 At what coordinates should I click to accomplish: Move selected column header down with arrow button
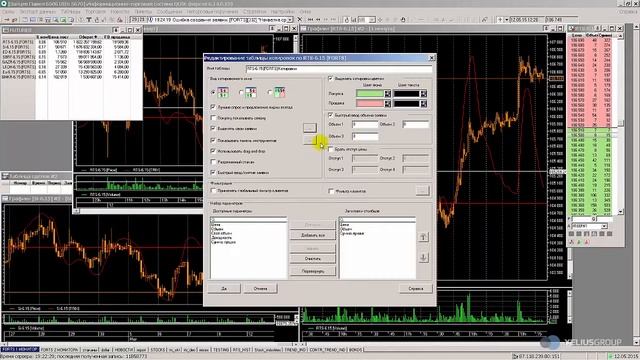[x=423, y=258]
